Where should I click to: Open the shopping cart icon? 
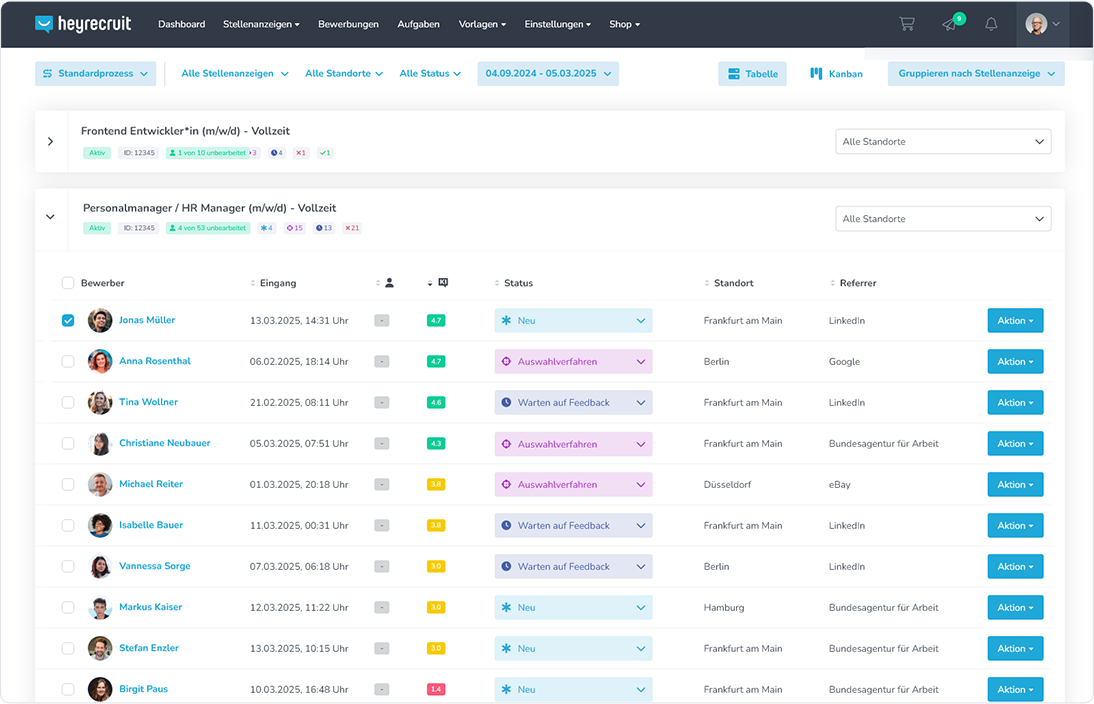pyautogui.click(x=907, y=24)
